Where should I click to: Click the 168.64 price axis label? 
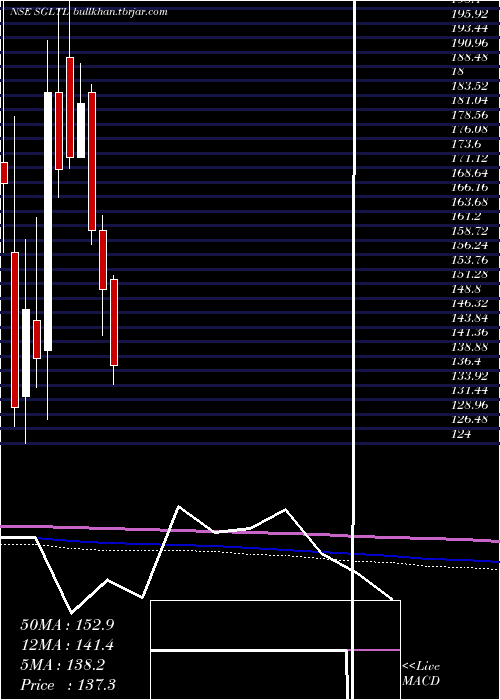click(469, 173)
